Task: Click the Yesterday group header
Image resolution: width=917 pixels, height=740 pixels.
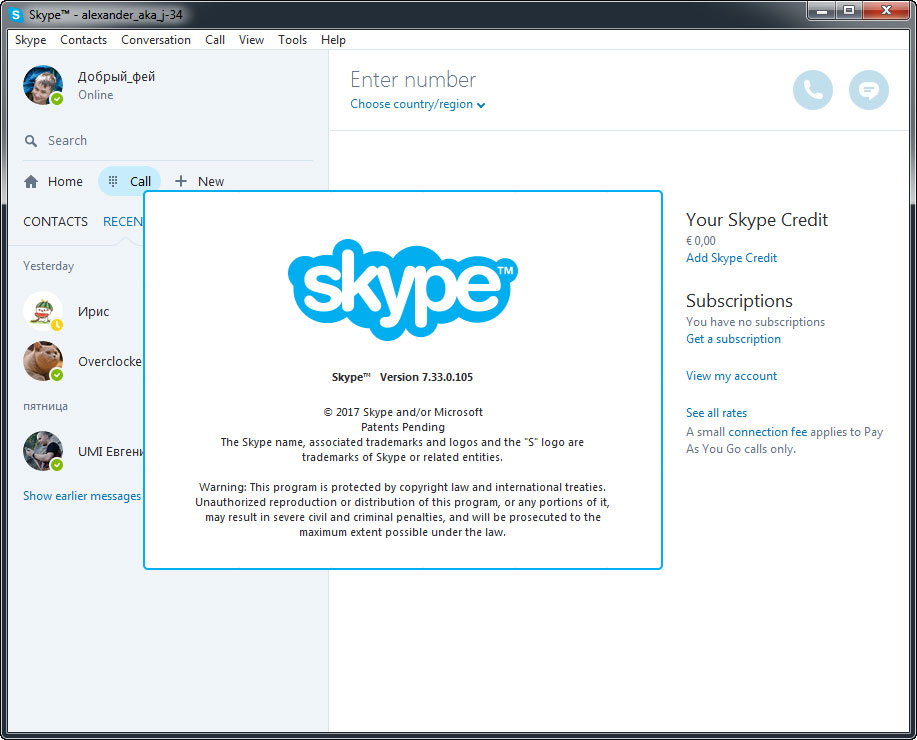Action: tap(49, 266)
